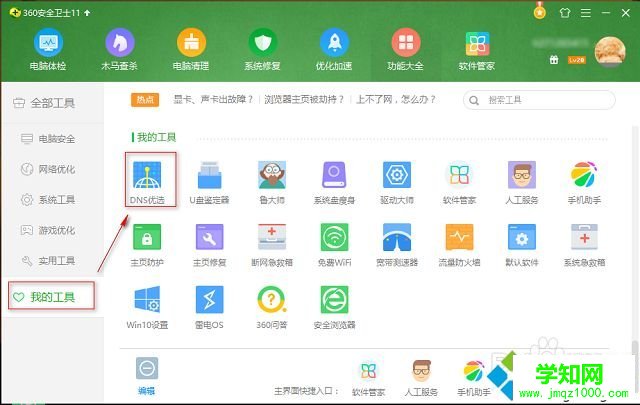This screenshot has width=640, height=405.
Task: Open the 免费WiFi tool
Action: [x=334, y=245]
